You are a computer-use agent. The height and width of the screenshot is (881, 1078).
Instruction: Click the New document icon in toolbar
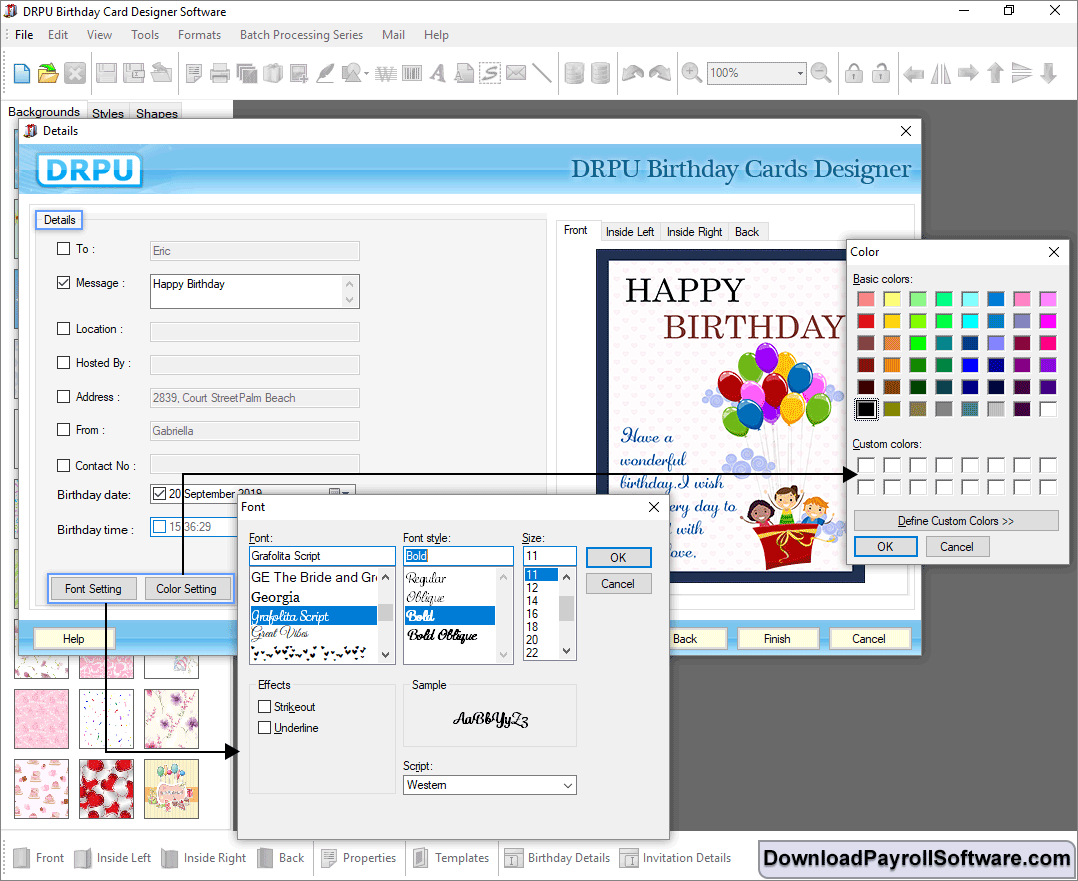click(22, 73)
